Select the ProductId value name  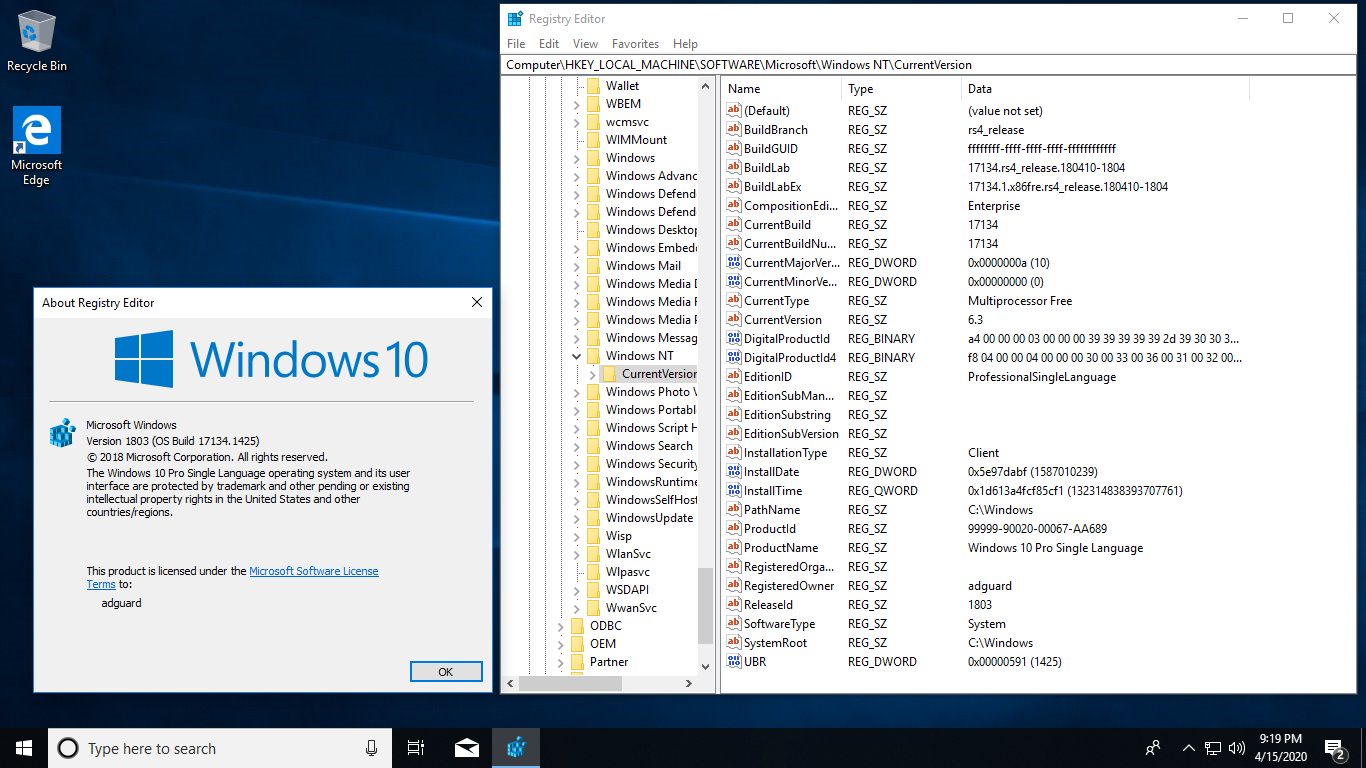tap(769, 529)
